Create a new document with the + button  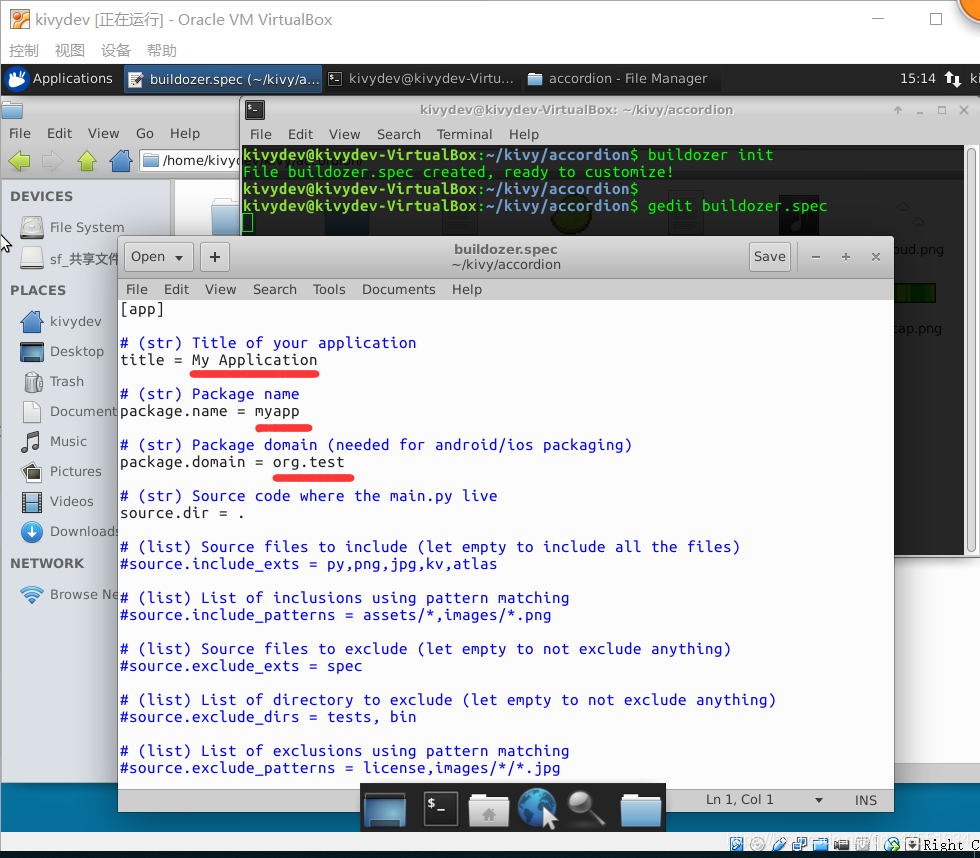[x=214, y=257]
